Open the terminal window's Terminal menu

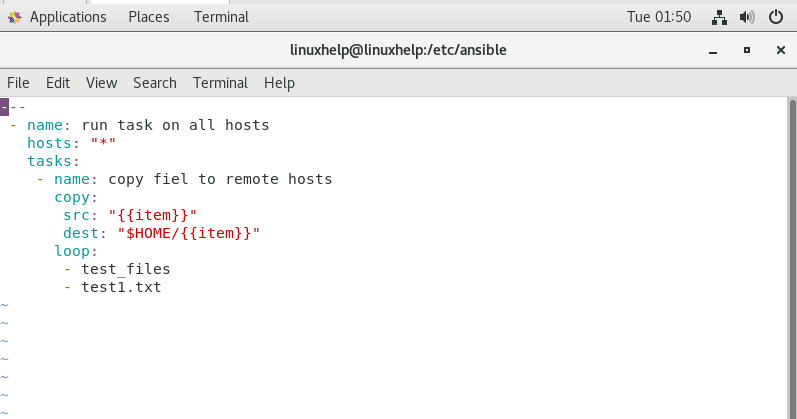point(220,83)
